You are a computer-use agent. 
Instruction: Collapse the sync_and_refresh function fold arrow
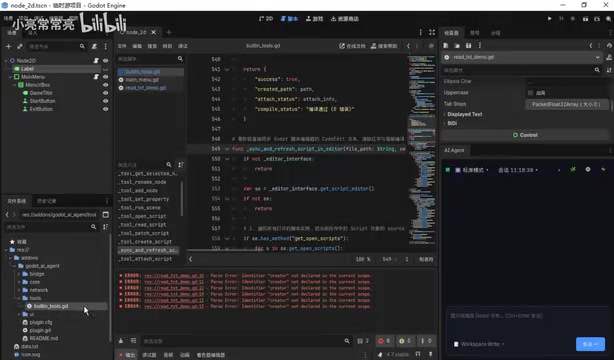227,149
